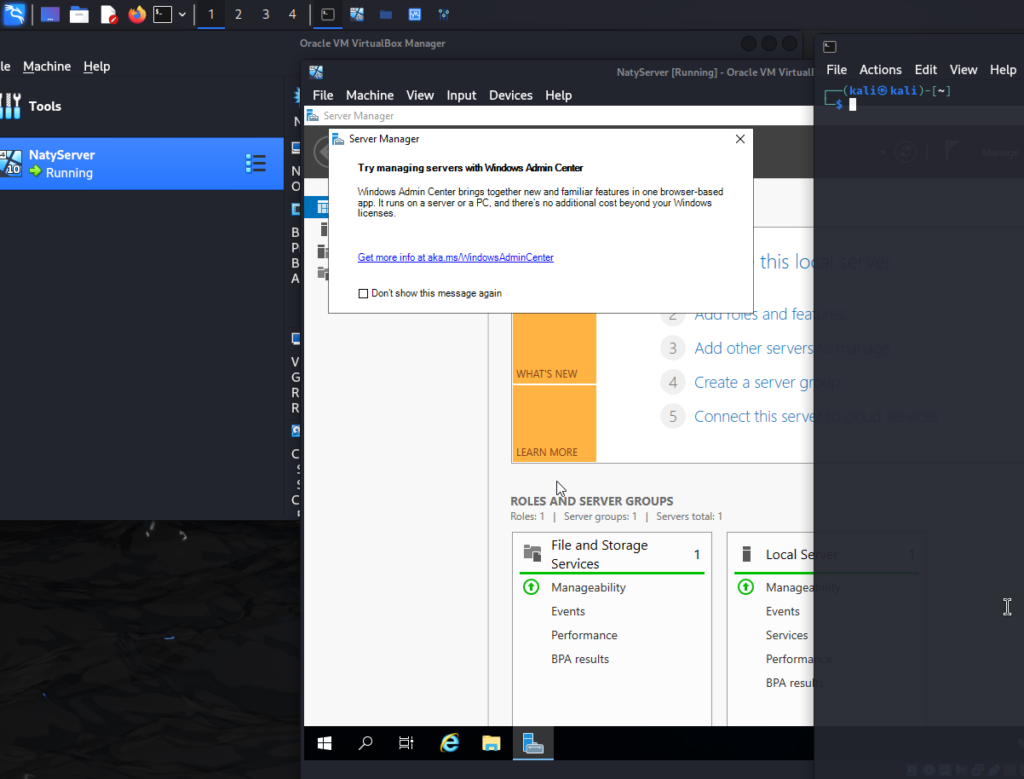The height and width of the screenshot is (779, 1024).
Task: Open Kali applications menu dragon icon
Action: point(14,14)
